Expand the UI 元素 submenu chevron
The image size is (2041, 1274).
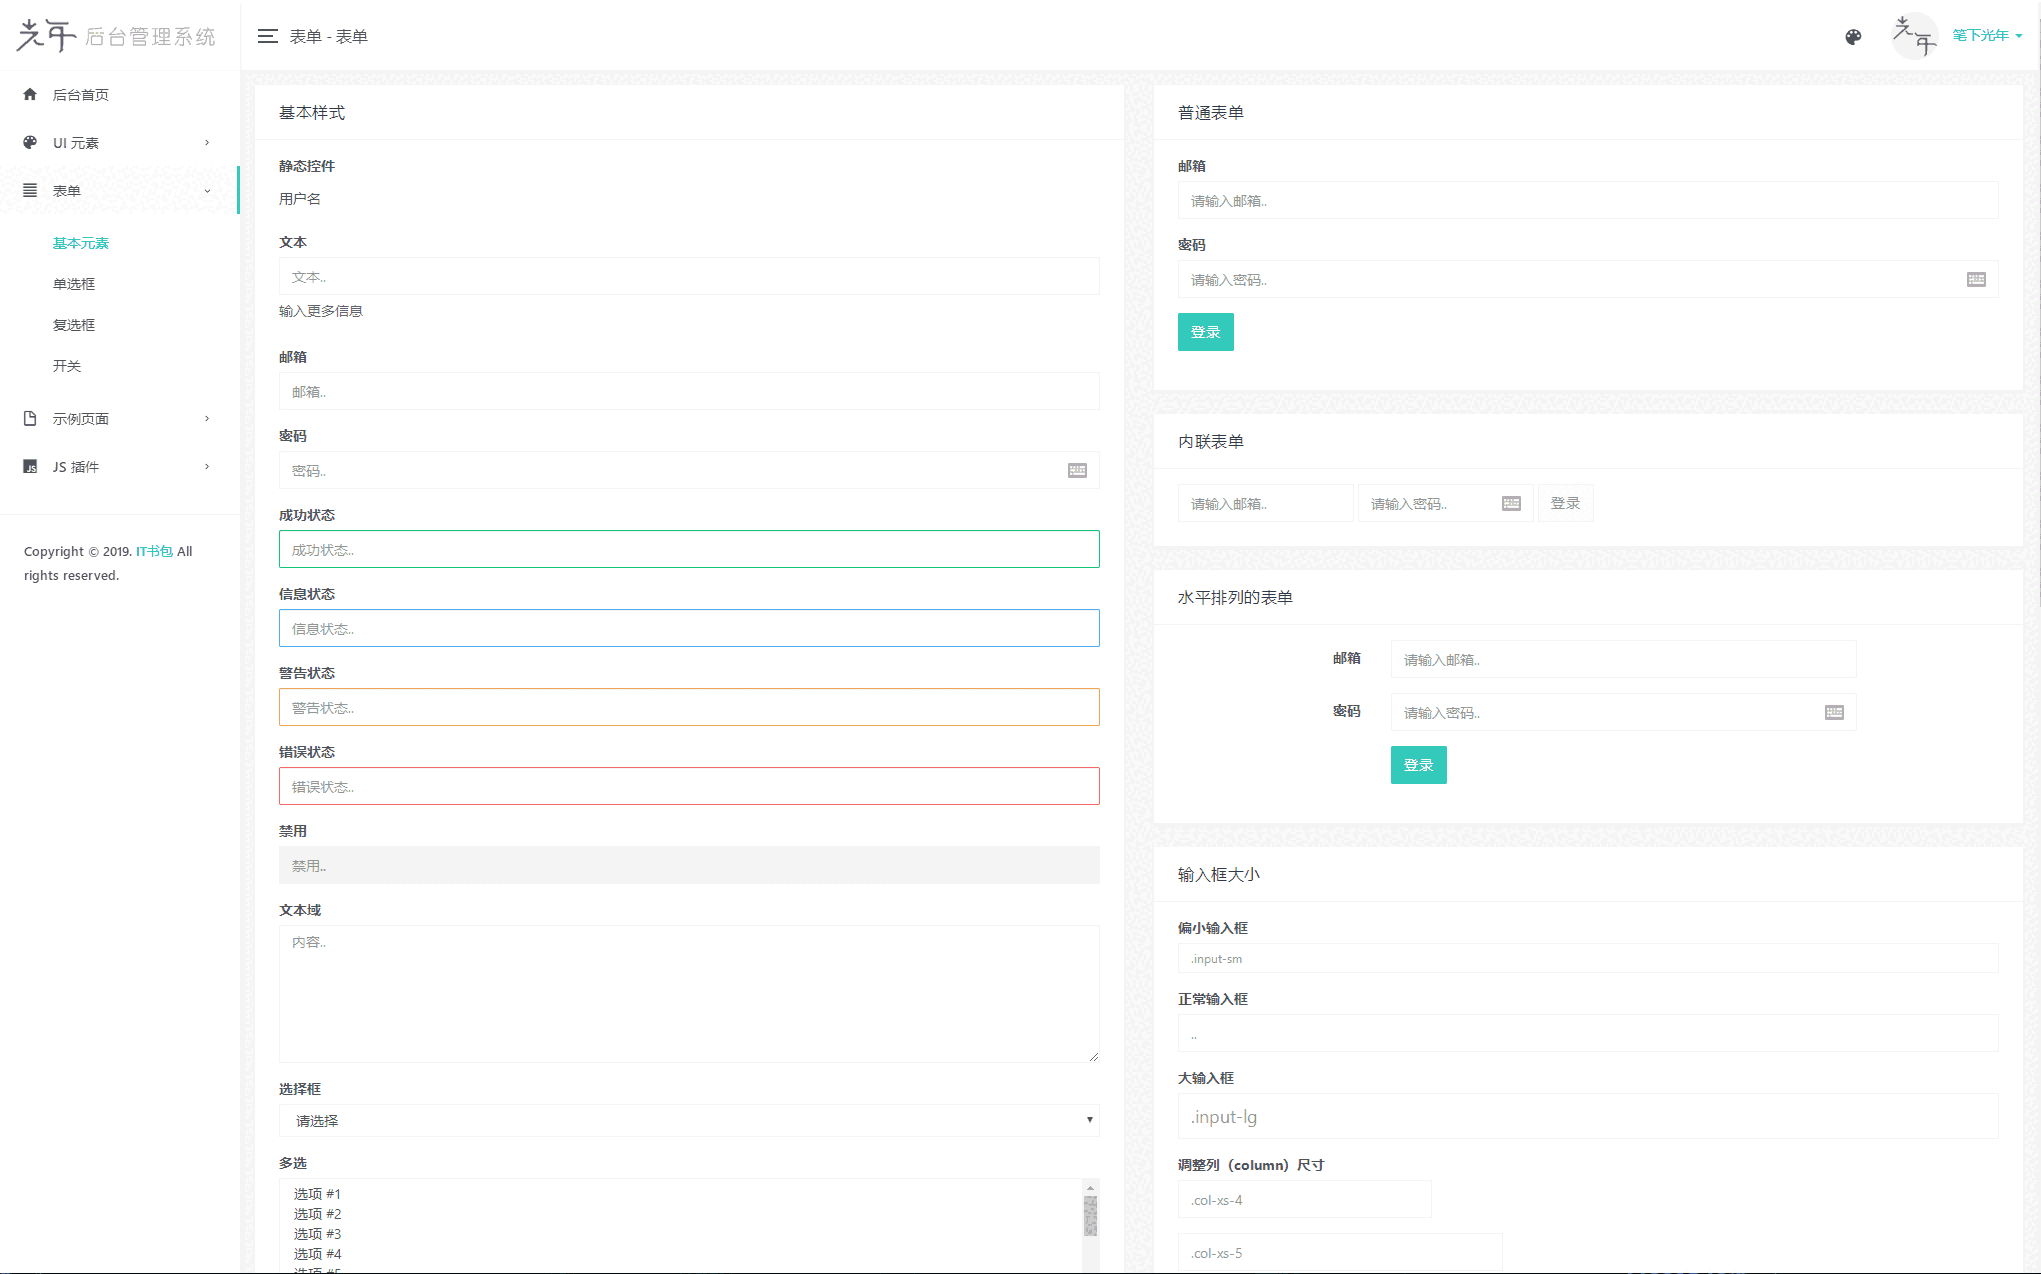click(207, 142)
